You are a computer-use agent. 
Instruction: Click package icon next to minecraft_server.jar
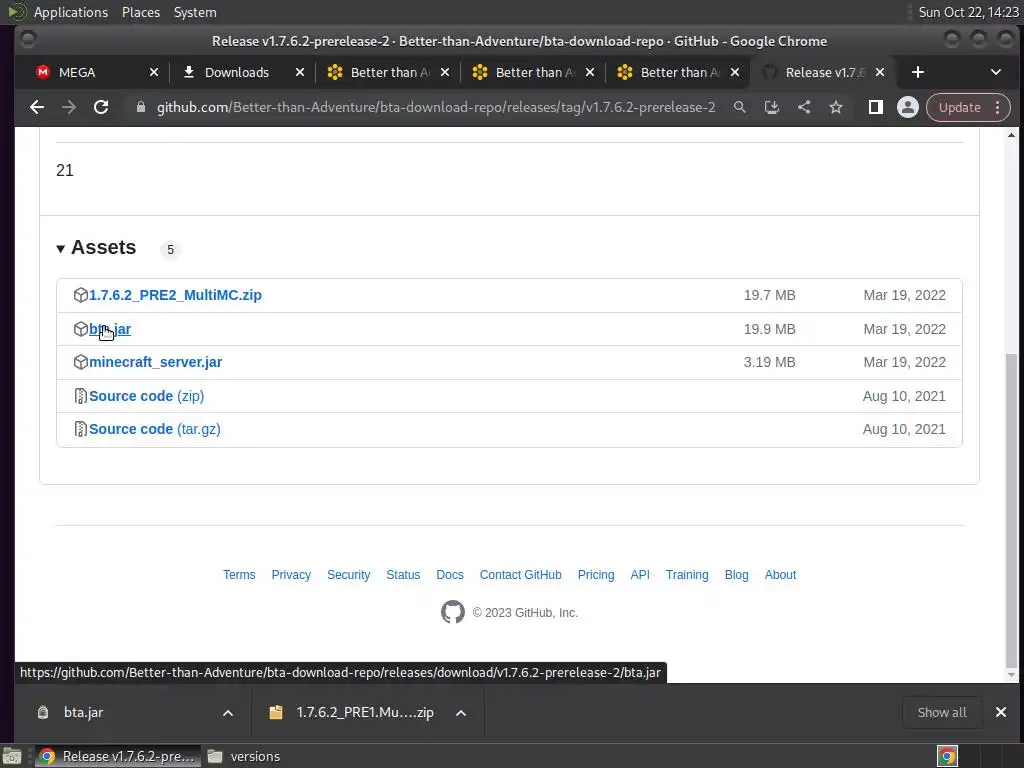coord(80,362)
